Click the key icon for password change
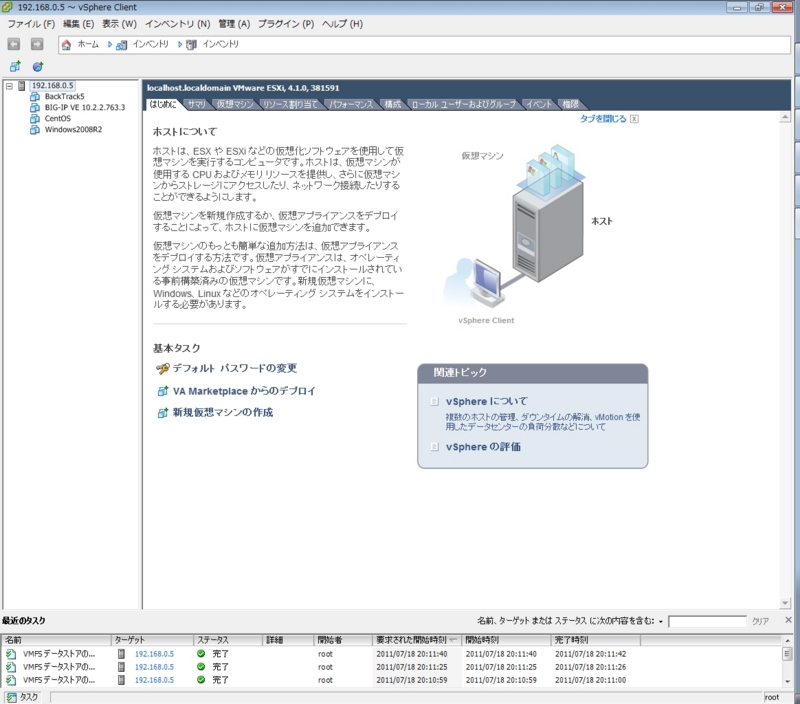The image size is (800, 704). coord(162,368)
